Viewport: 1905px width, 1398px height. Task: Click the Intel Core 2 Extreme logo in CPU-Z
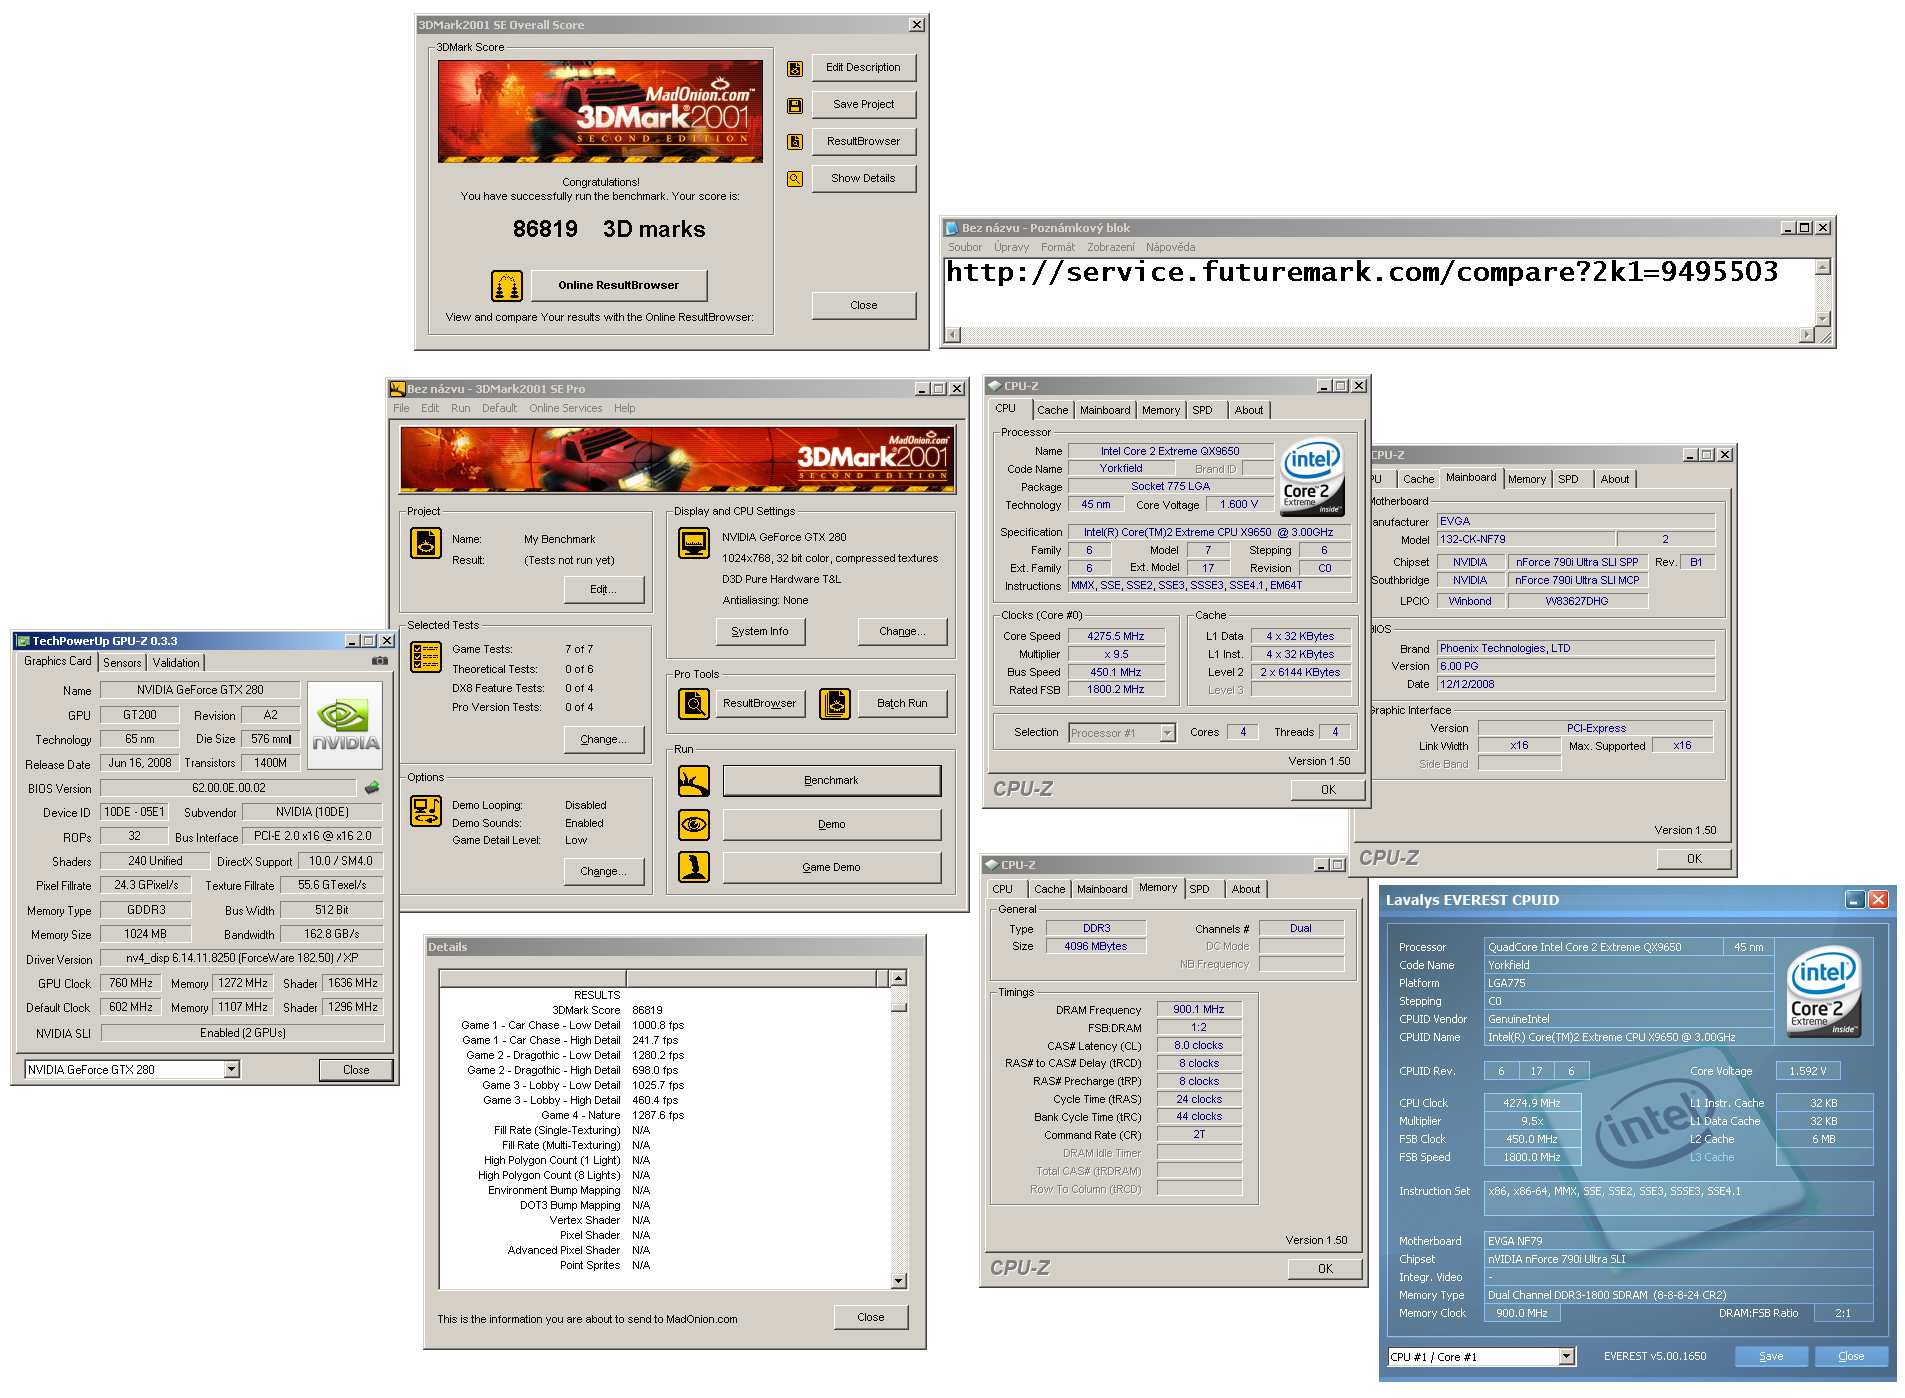[1313, 477]
